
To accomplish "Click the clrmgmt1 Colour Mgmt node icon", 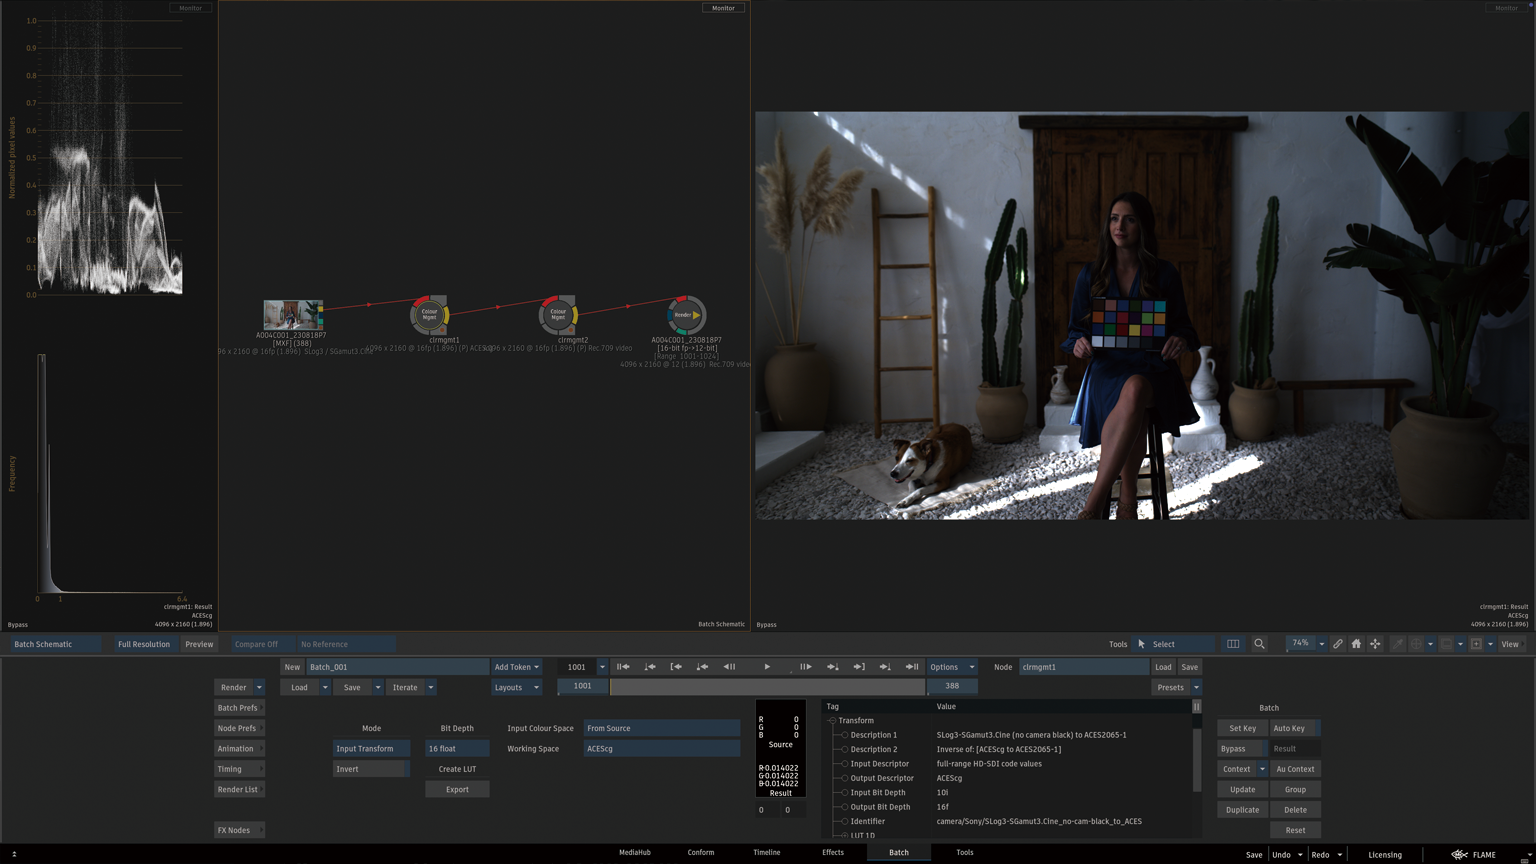I will click(x=429, y=315).
